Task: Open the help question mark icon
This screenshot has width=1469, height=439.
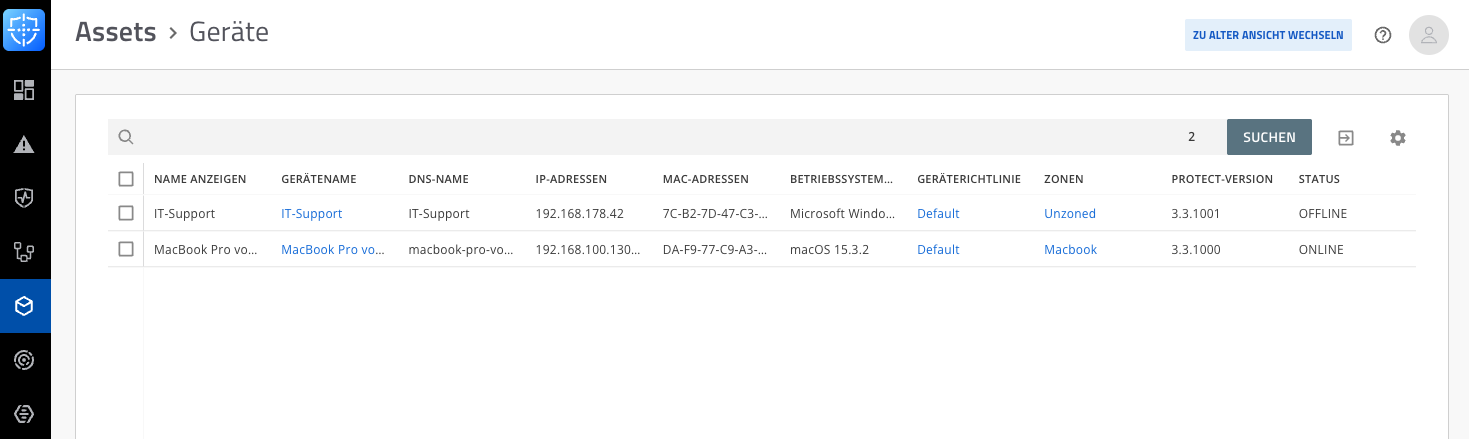Action: click(x=1383, y=35)
